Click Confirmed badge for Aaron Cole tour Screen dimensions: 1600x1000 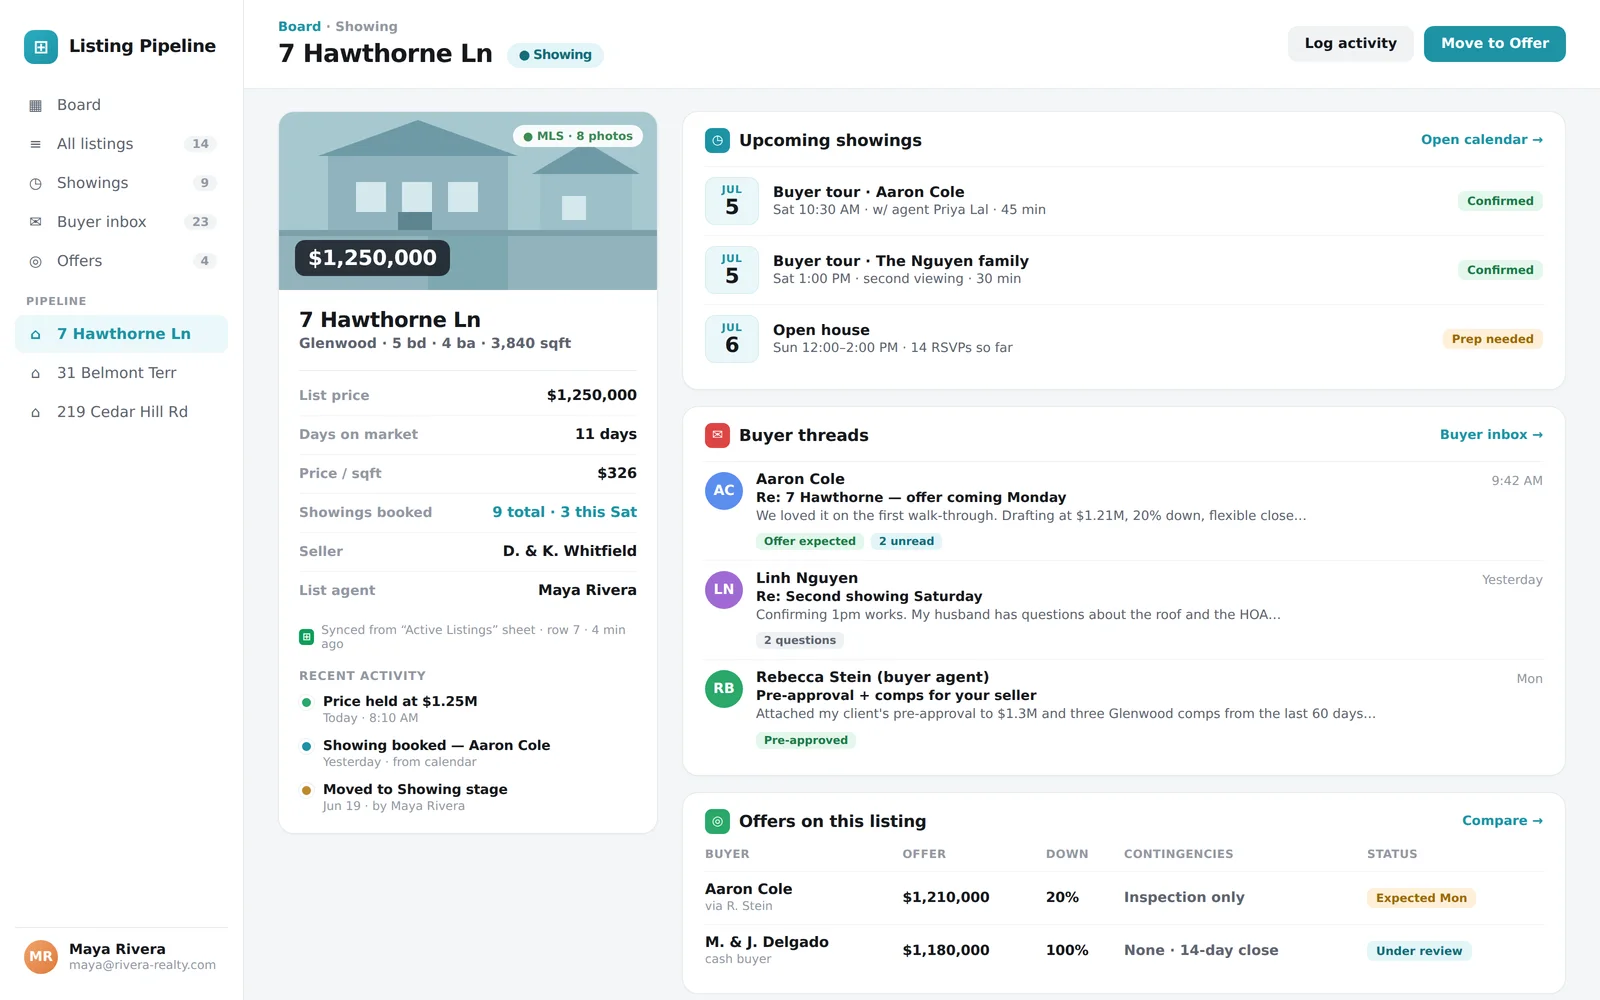coord(1500,201)
